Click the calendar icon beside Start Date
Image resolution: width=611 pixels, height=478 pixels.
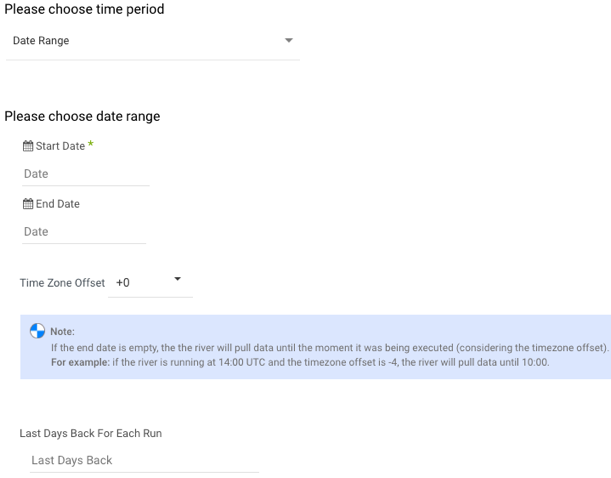tap(28, 146)
